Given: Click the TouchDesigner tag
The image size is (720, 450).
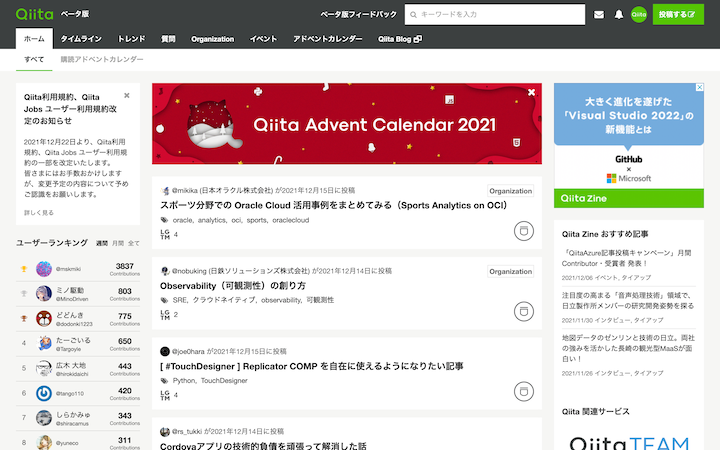Looking at the screenshot, I should pyautogui.click(x=224, y=381).
